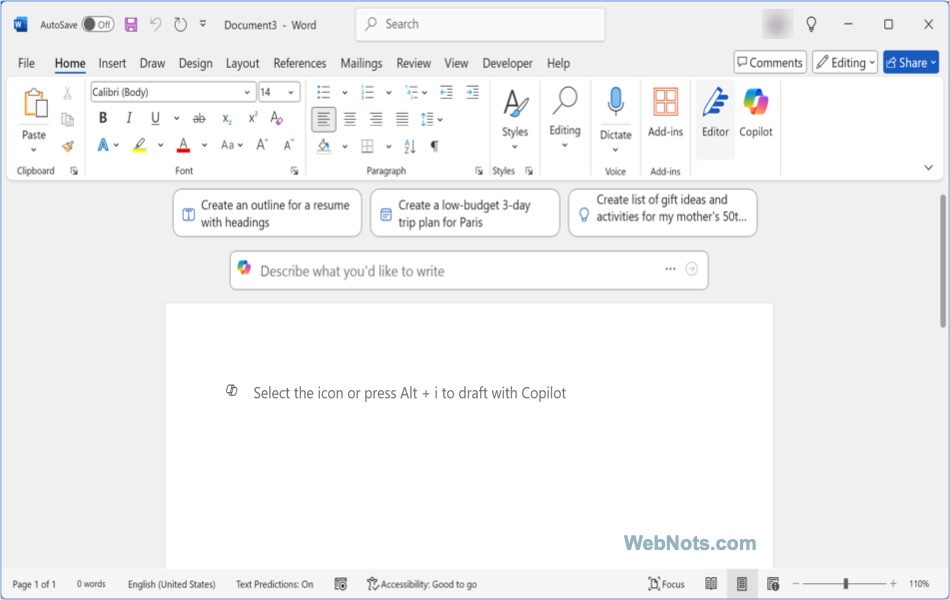Apply yellow text highlight color

[139, 145]
